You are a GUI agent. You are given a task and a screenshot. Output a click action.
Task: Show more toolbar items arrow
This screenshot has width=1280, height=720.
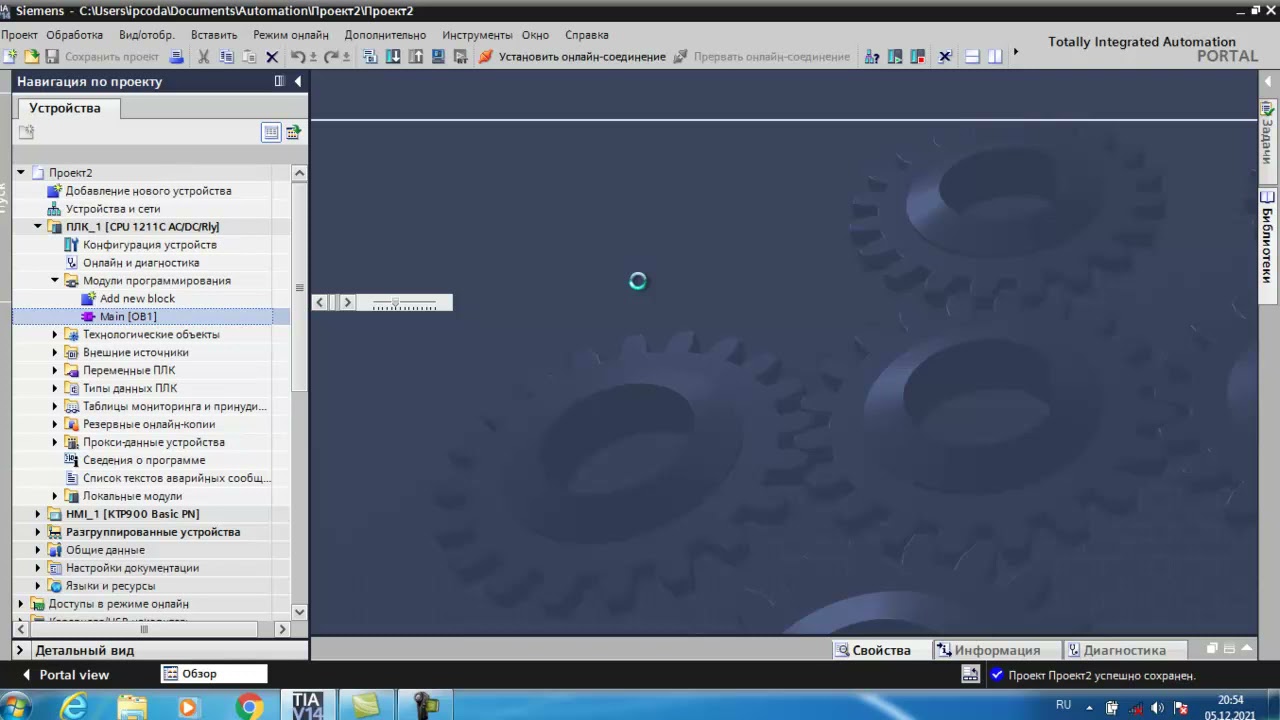[x=1015, y=52]
